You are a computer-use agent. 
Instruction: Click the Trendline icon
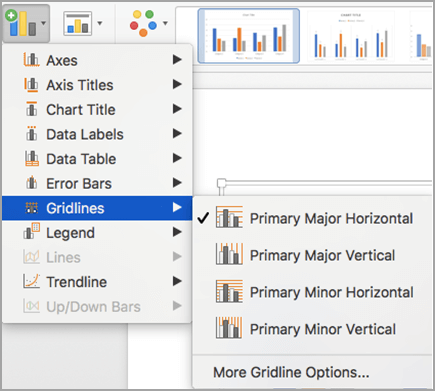tap(31, 281)
